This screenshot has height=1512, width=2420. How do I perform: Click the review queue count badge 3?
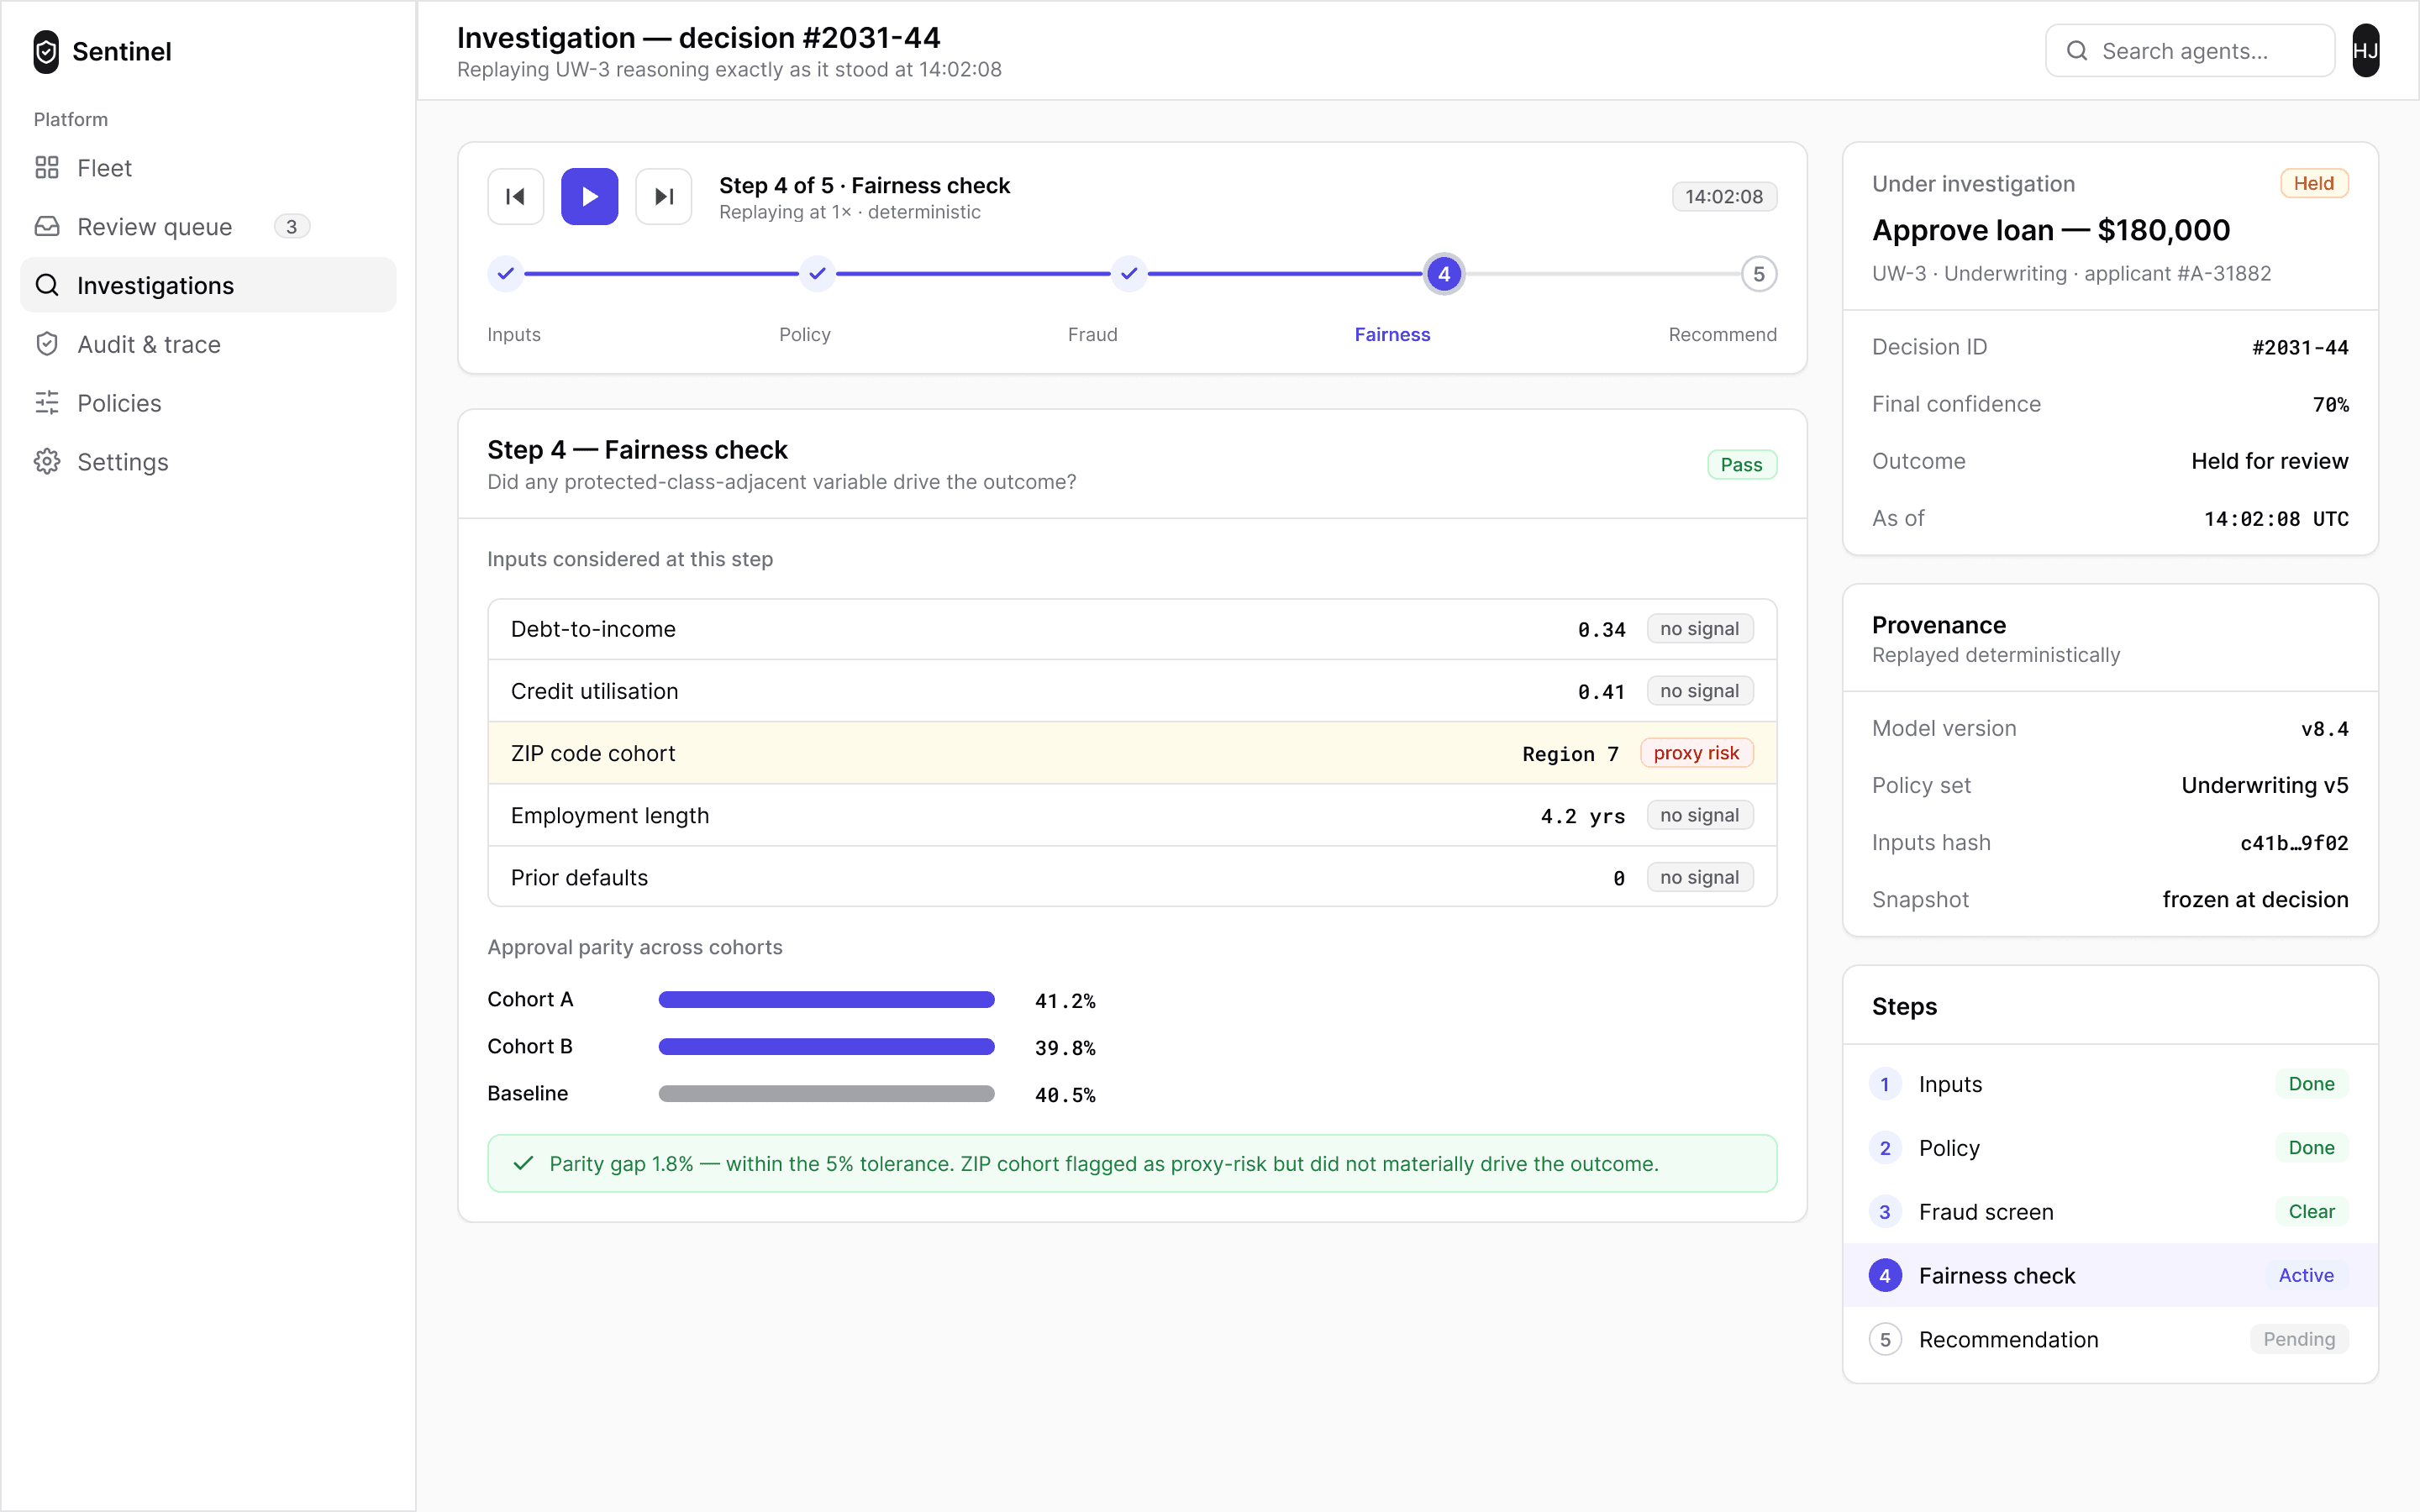pyautogui.click(x=291, y=227)
